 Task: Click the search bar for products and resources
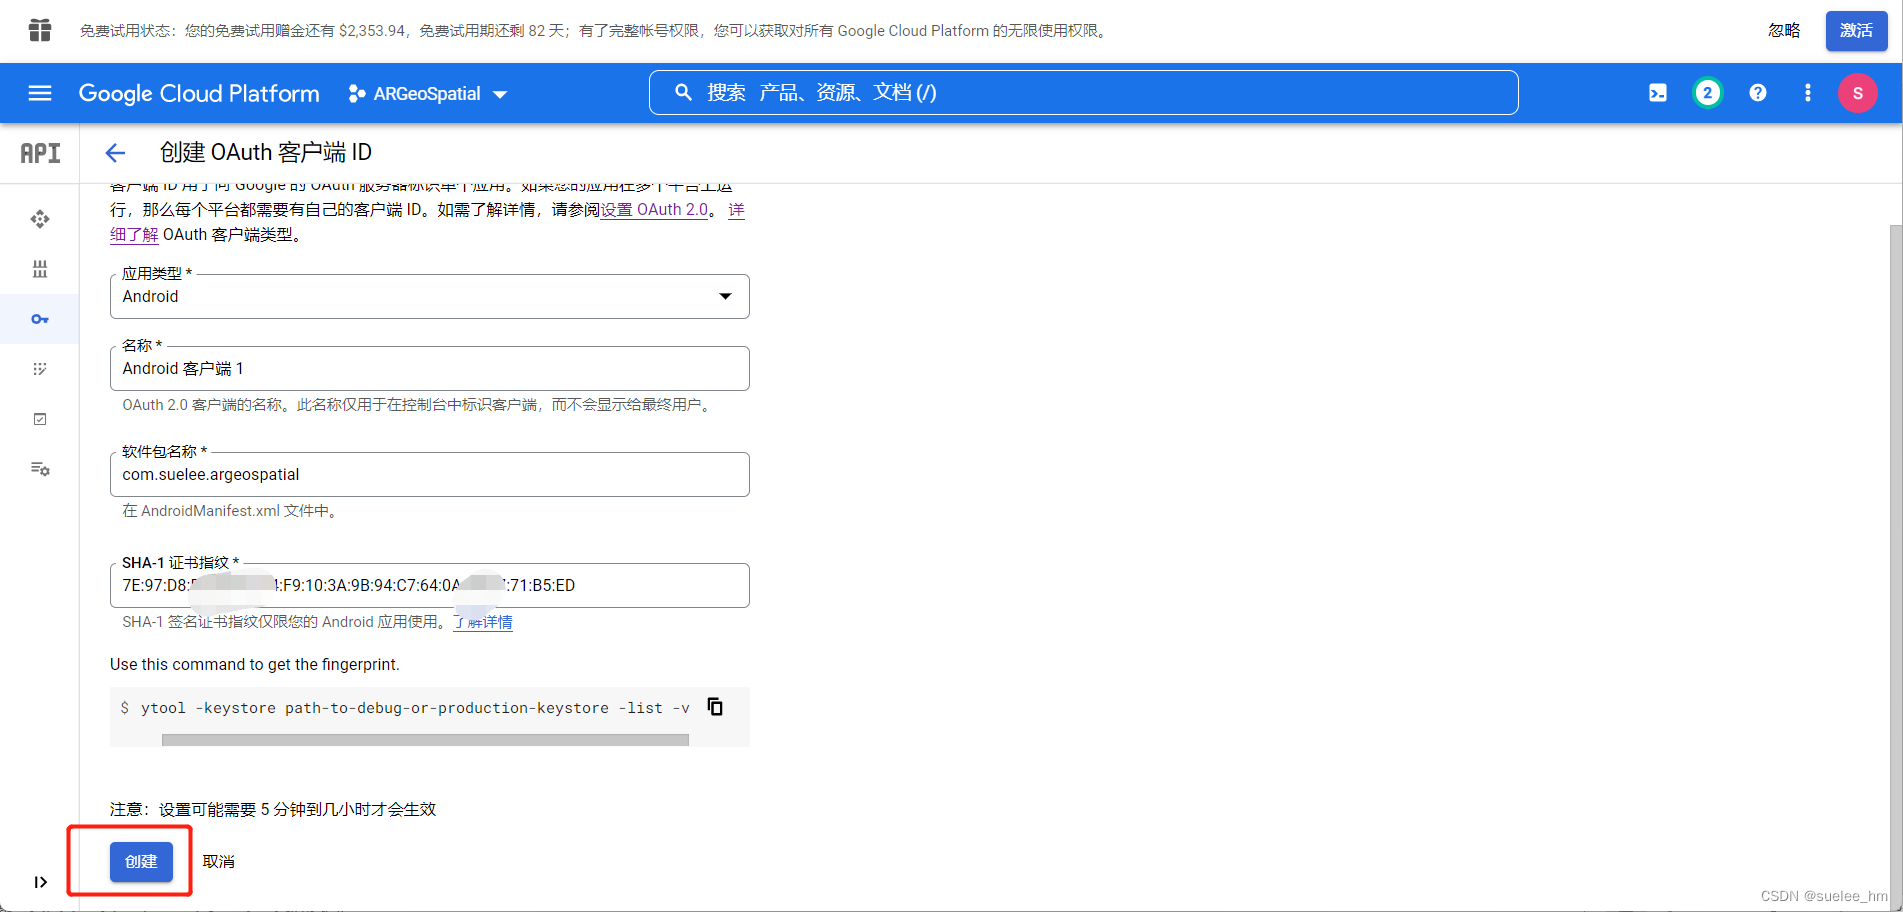click(1083, 92)
